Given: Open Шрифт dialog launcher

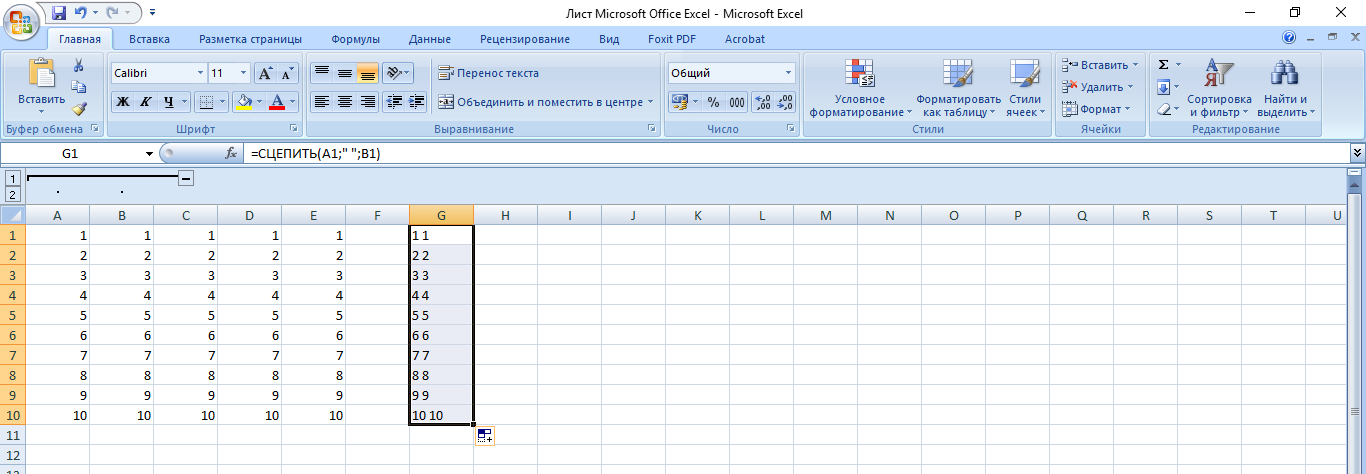Looking at the screenshot, I should pyautogui.click(x=294, y=129).
